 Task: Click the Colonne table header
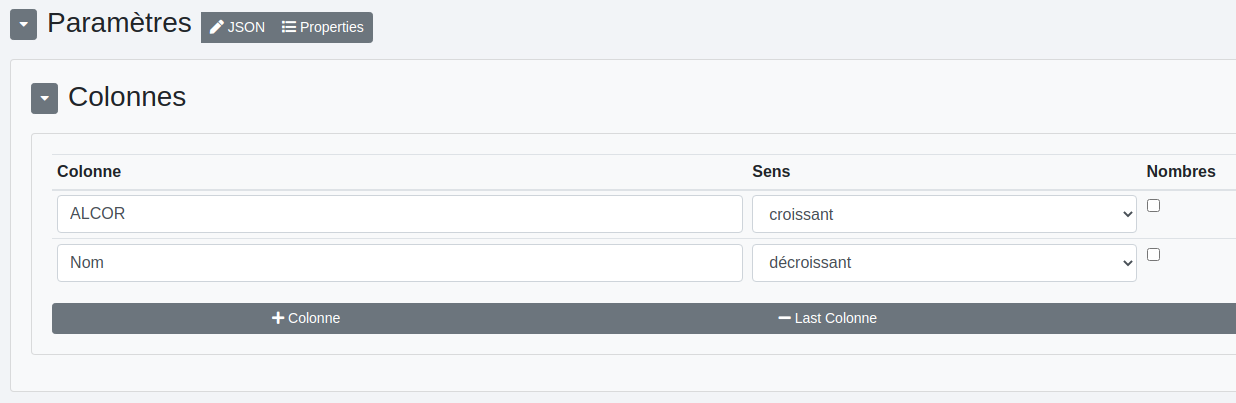[x=89, y=172]
